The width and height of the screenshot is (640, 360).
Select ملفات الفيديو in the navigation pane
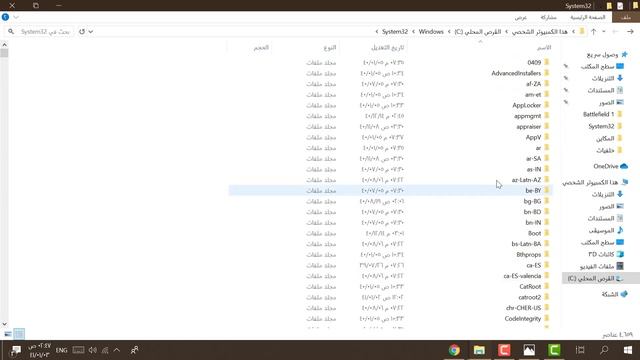pos(602,266)
